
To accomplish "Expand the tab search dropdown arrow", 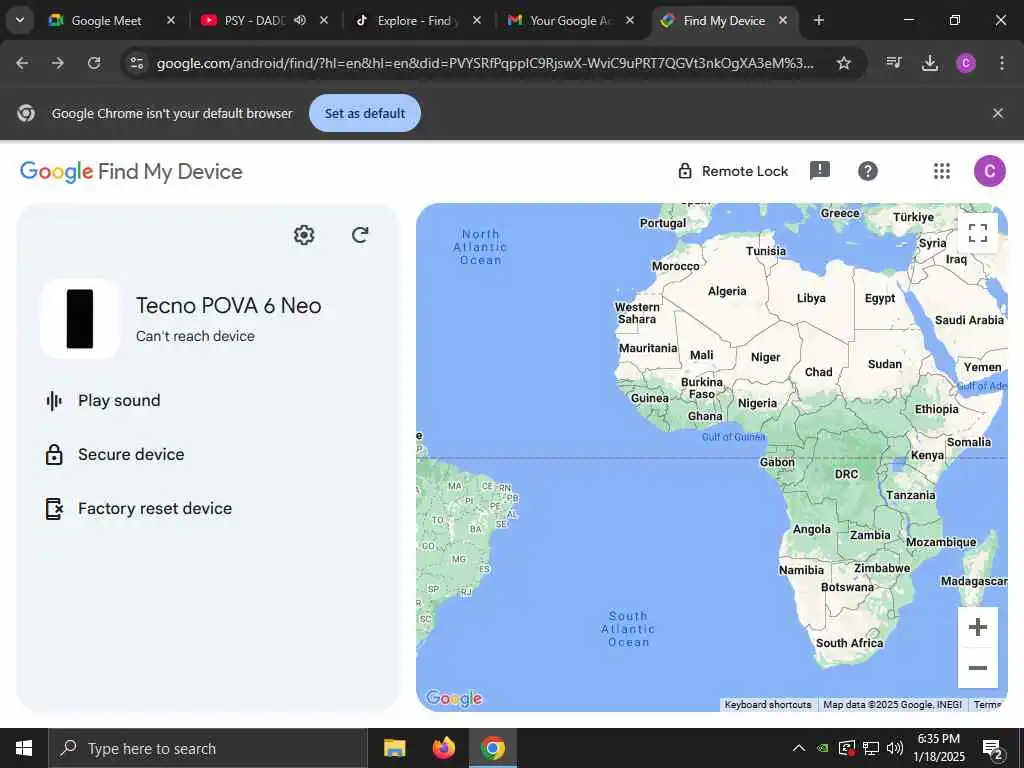I will (x=20, y=20).
